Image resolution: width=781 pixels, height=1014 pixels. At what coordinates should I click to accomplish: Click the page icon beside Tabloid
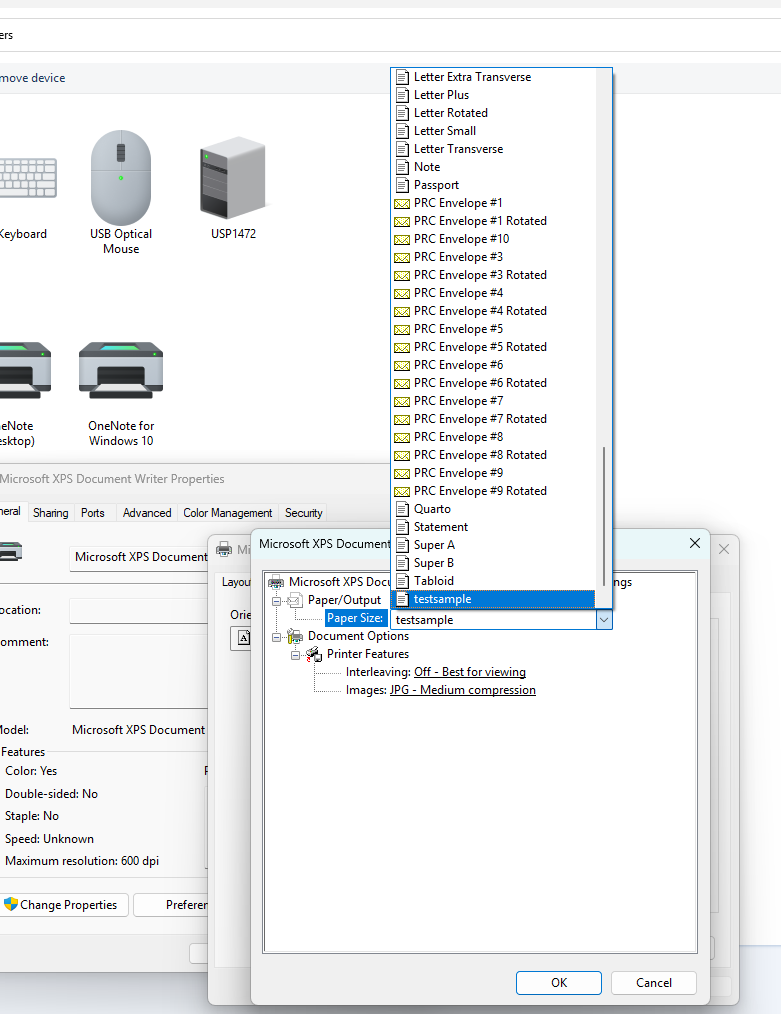[x=402, y=581]
